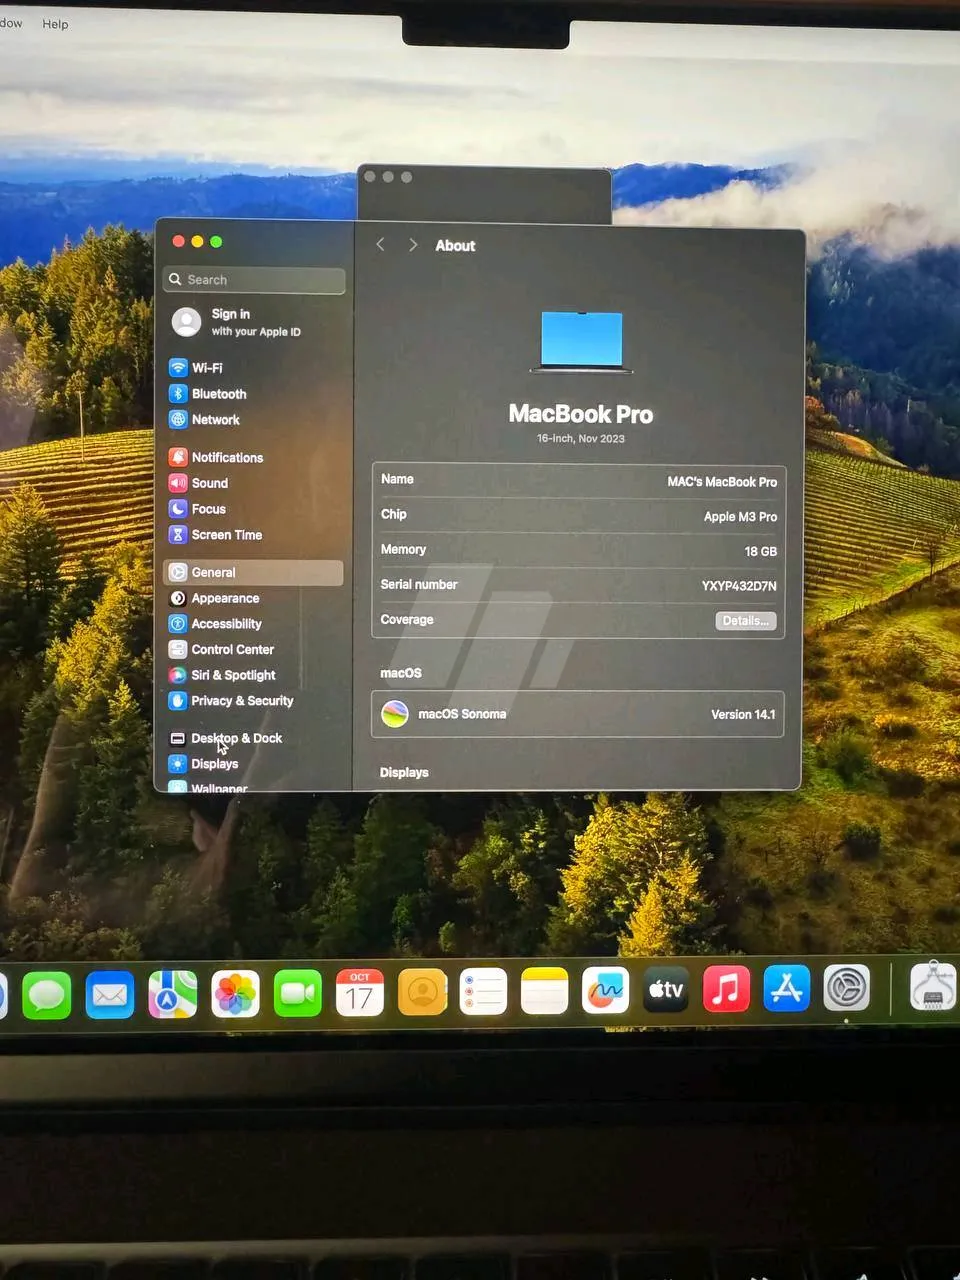The image size is (960, 1280).
Task: Launch FaceTime from the Dock
Action: tap(298, 993)
